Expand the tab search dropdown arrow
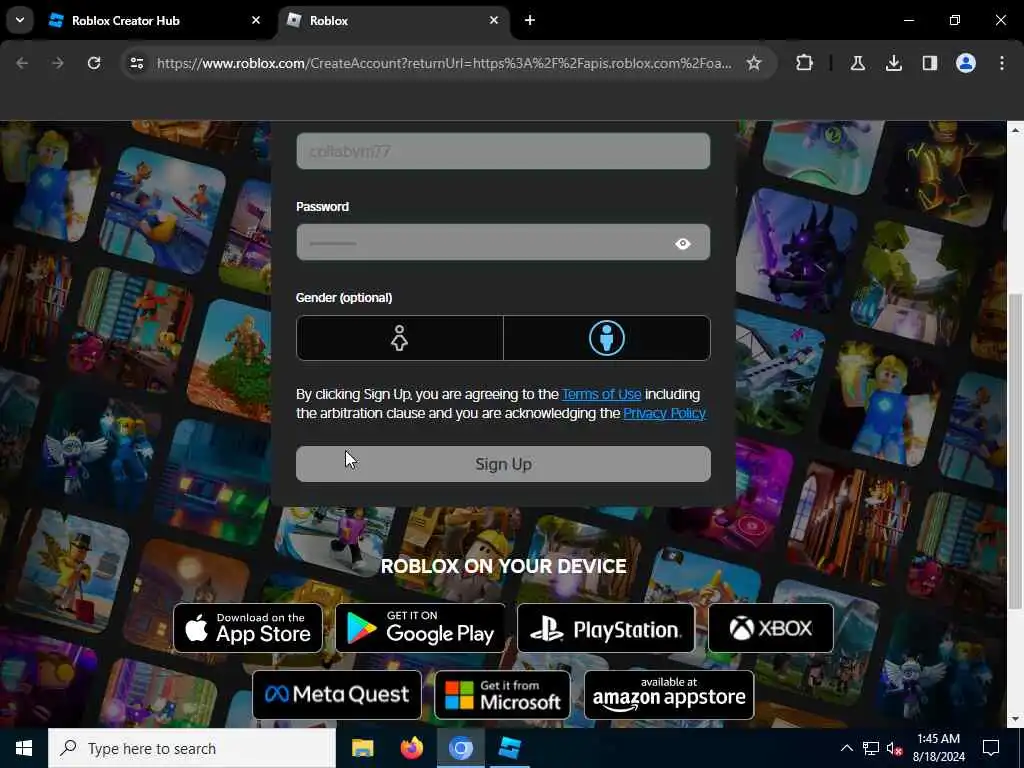Image resolution: width=1024 pixels, height=768 pixels. pos(20,20)
